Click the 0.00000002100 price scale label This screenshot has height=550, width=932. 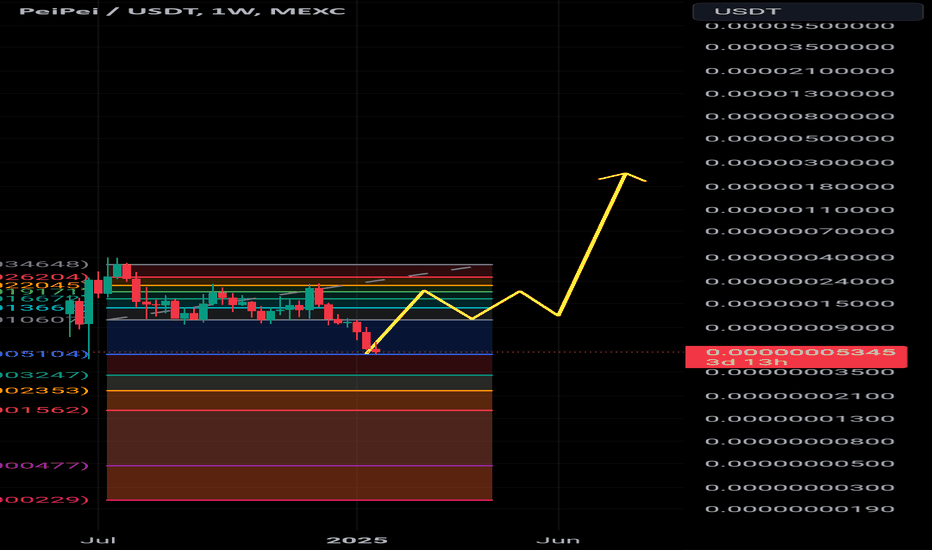pos(799,396)
